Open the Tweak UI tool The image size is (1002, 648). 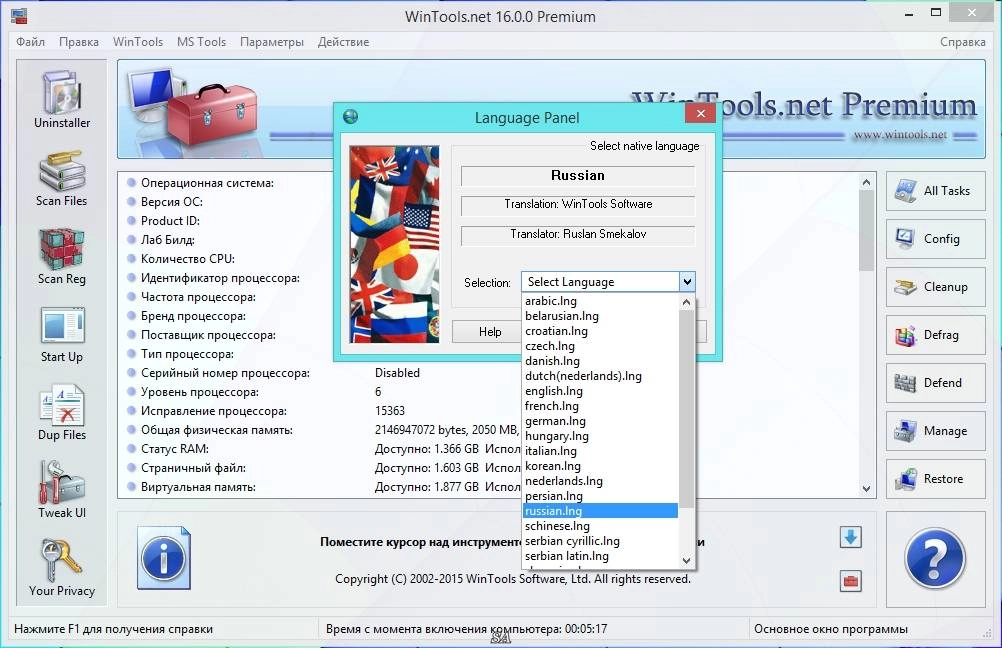point(62,490)
